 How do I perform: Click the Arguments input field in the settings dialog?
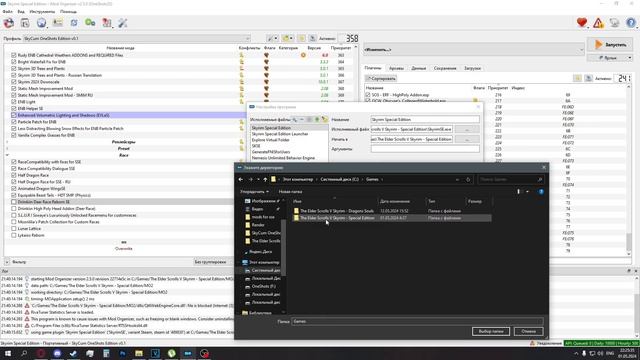pyautogui.click(x=425, y=149)
